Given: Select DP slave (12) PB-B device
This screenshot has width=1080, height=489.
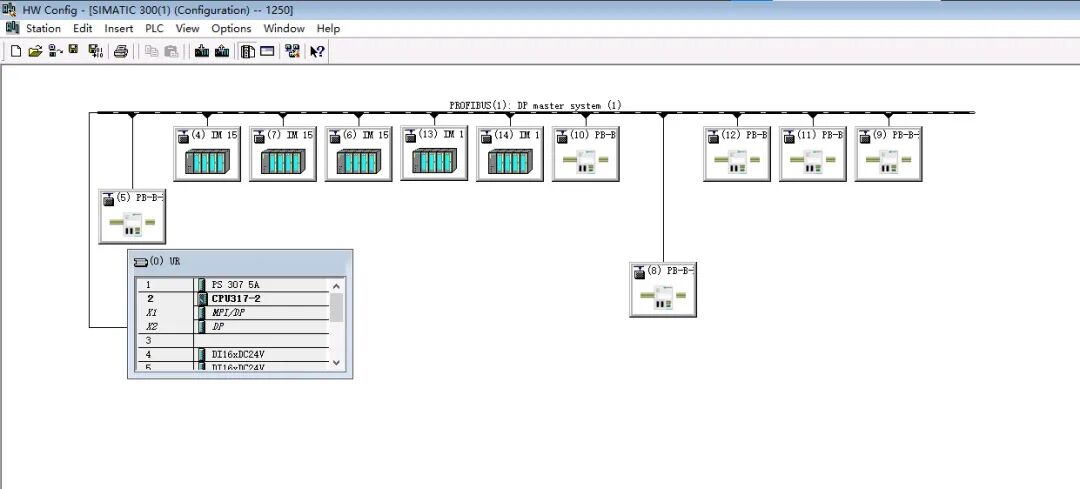Looking at the screenshot, I should [737, 154].
